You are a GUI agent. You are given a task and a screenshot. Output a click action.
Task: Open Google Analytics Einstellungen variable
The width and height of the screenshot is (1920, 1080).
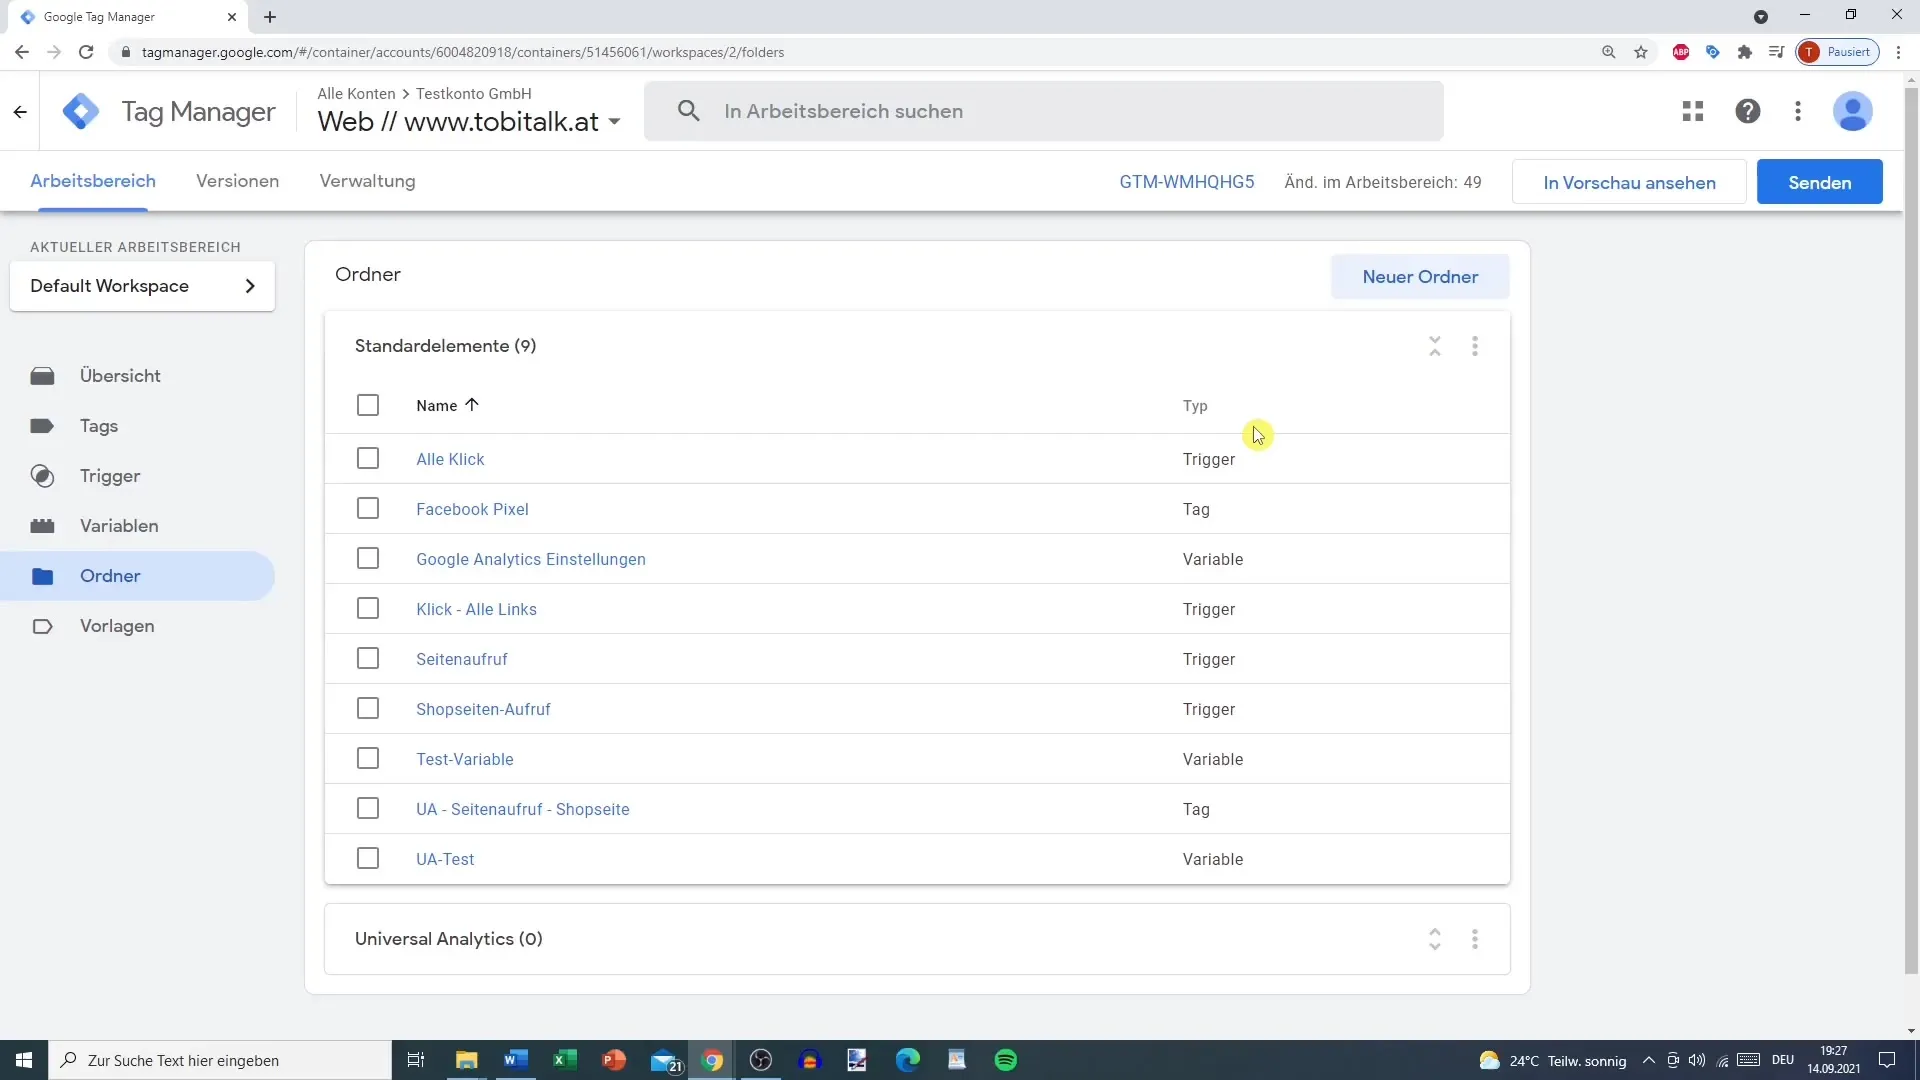tap(530, 558)
